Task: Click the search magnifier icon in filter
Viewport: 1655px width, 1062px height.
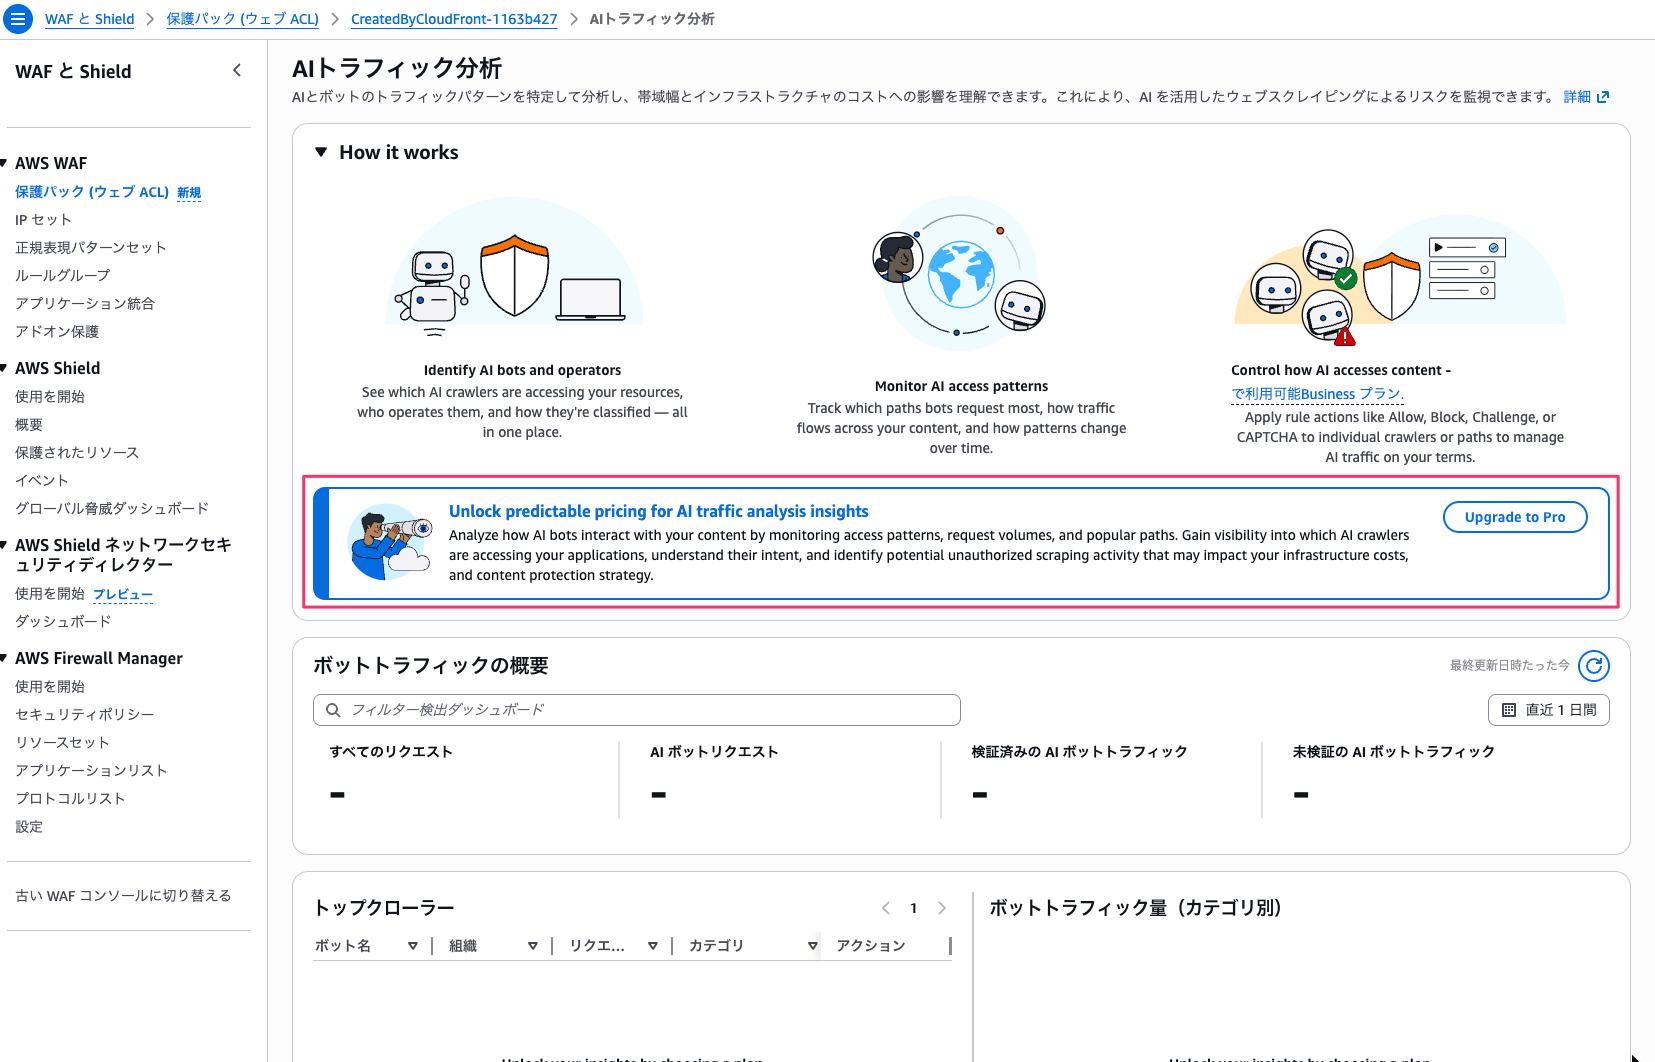Action: [333, 710]
